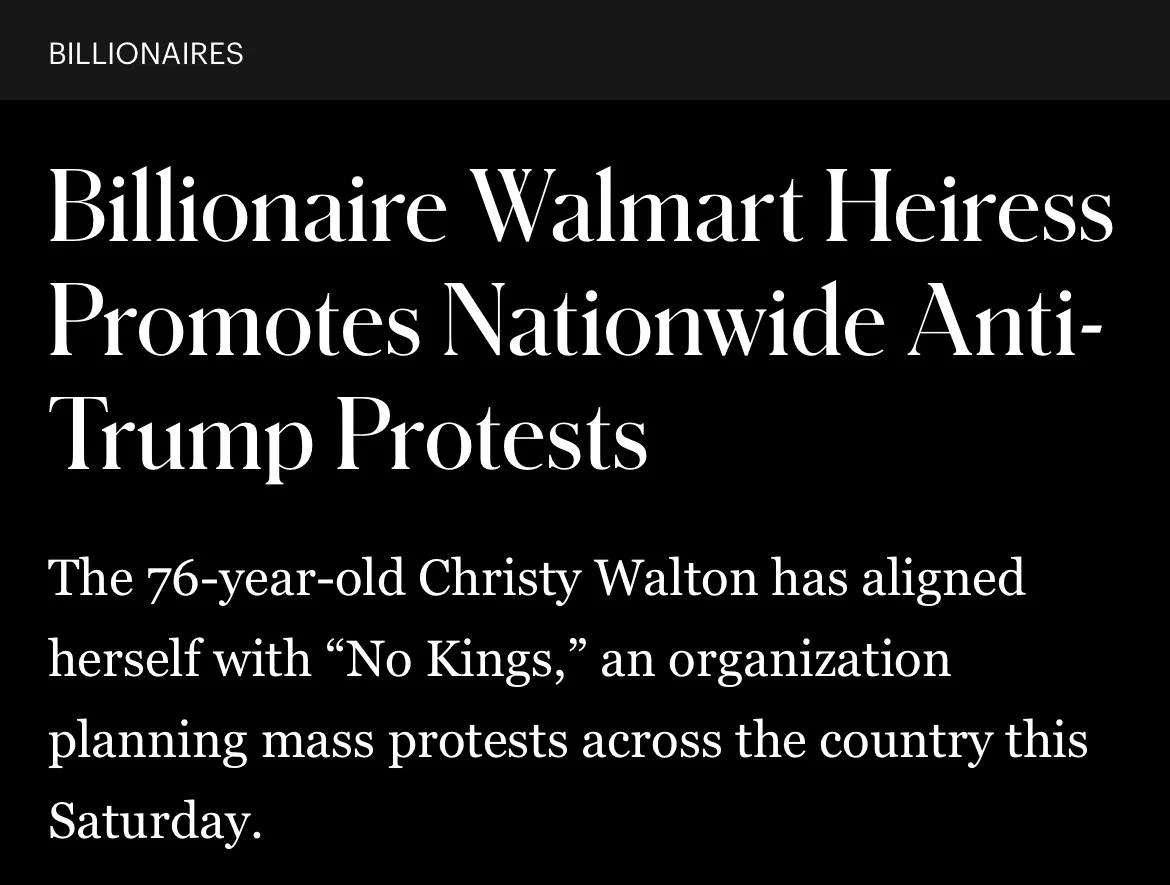Click the surname "Walton" in subheading
This screenshot has width=1170, height=885.
point(675,578)
